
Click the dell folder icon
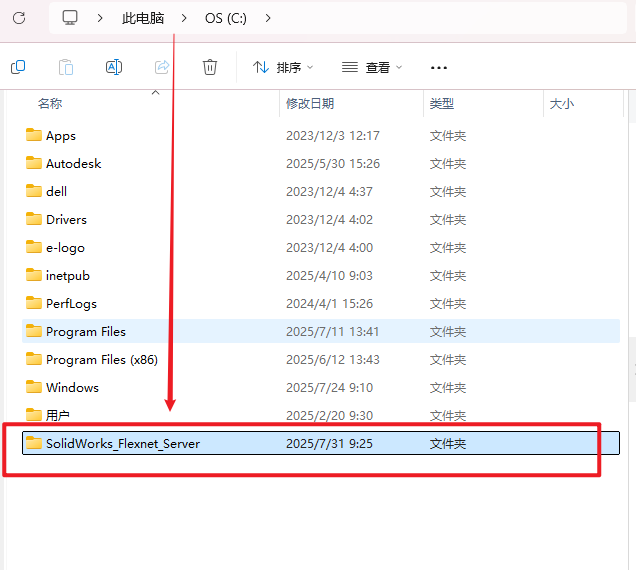[x=34, y=190]
